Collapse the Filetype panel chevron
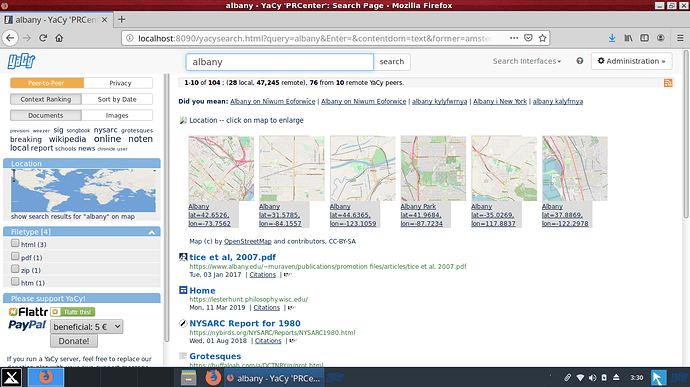This screenshot has height=387, width=690. pos(152,232)
